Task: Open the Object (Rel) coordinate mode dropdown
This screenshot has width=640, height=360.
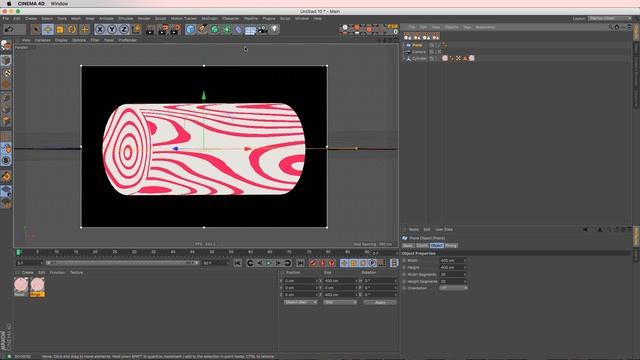Action: pos(300,302)
